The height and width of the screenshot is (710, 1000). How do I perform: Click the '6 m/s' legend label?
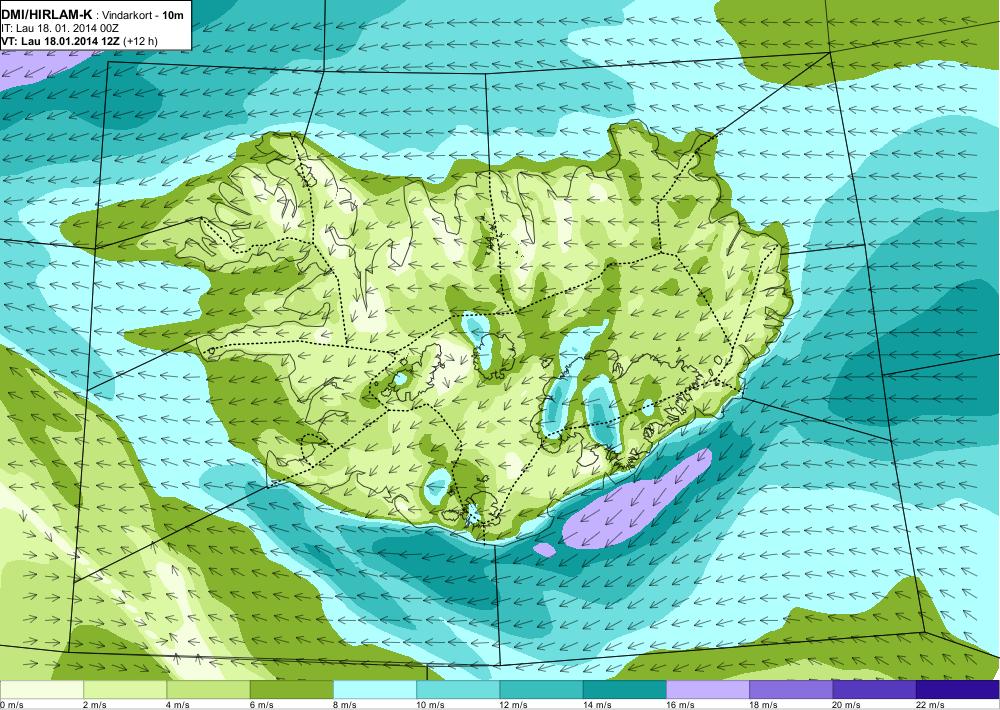tap(261, 705)
